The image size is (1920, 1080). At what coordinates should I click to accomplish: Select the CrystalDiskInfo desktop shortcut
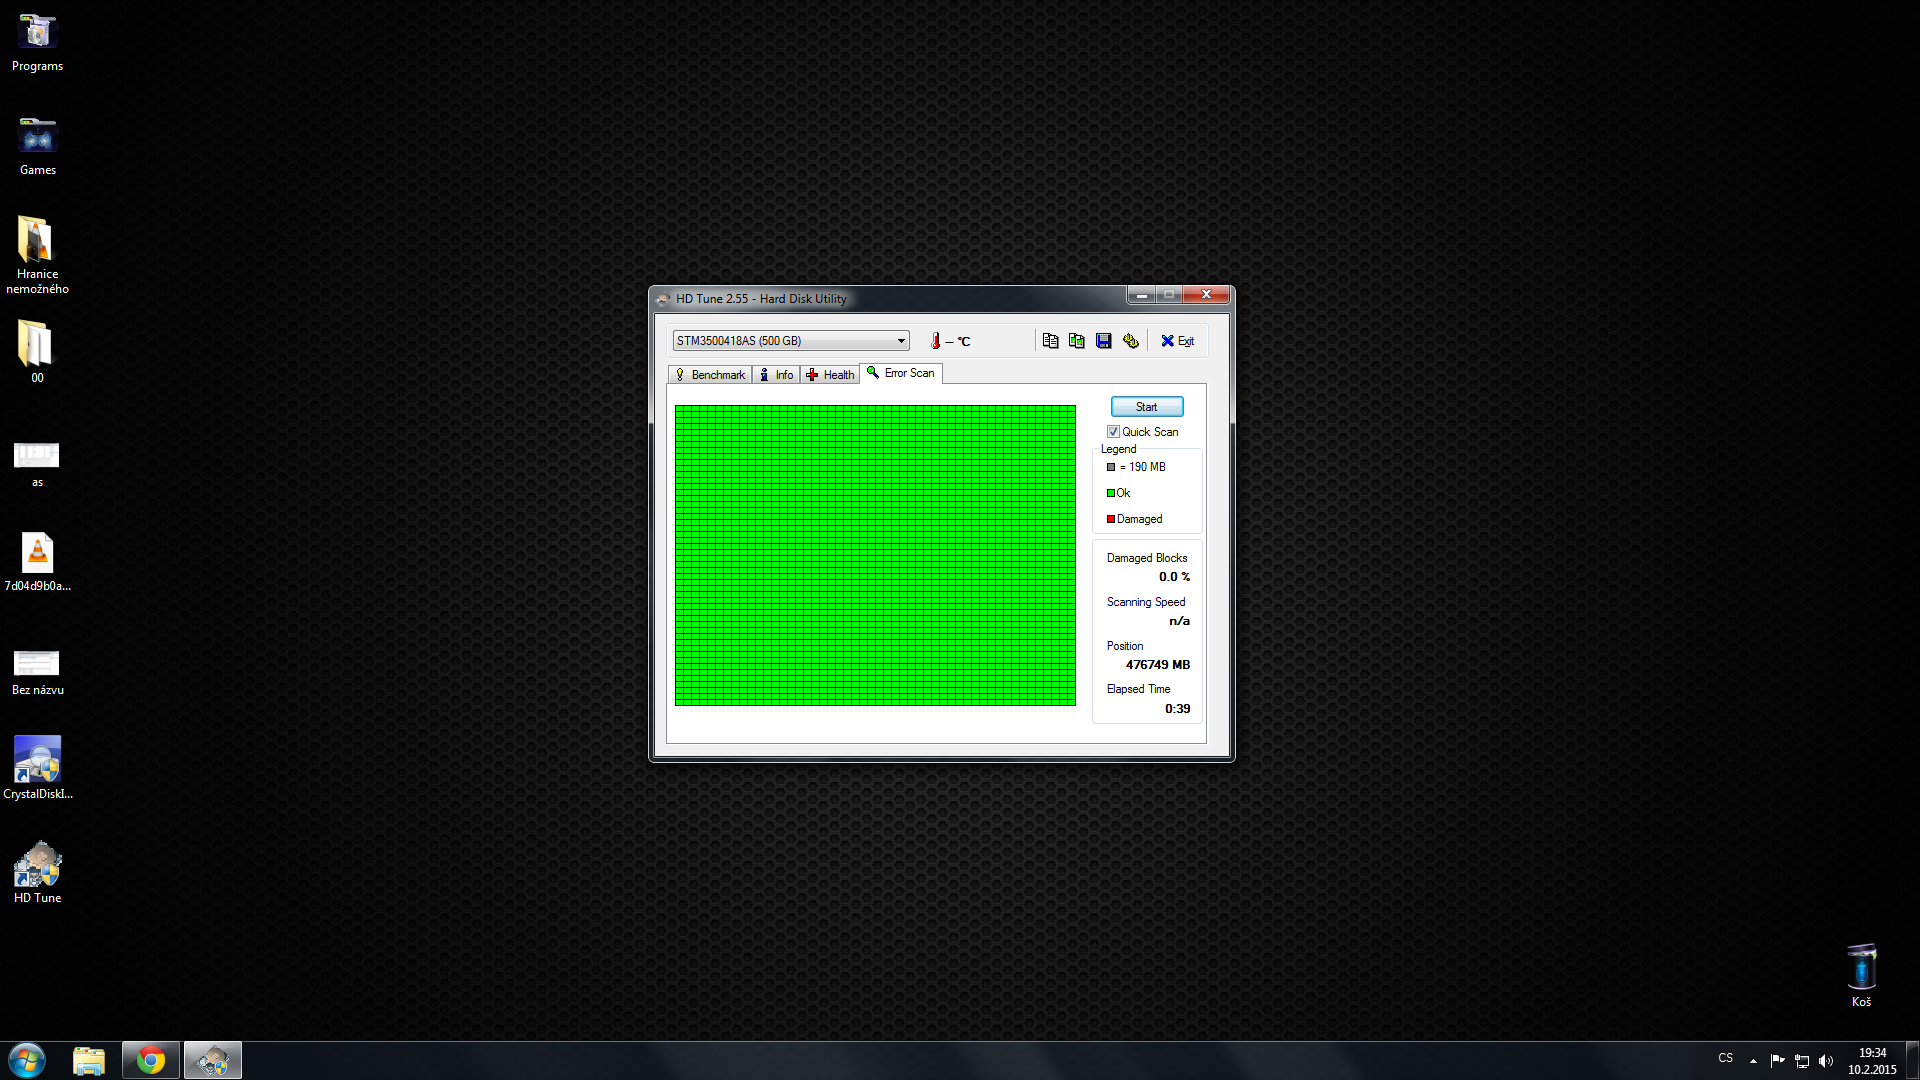pos(37,768)
